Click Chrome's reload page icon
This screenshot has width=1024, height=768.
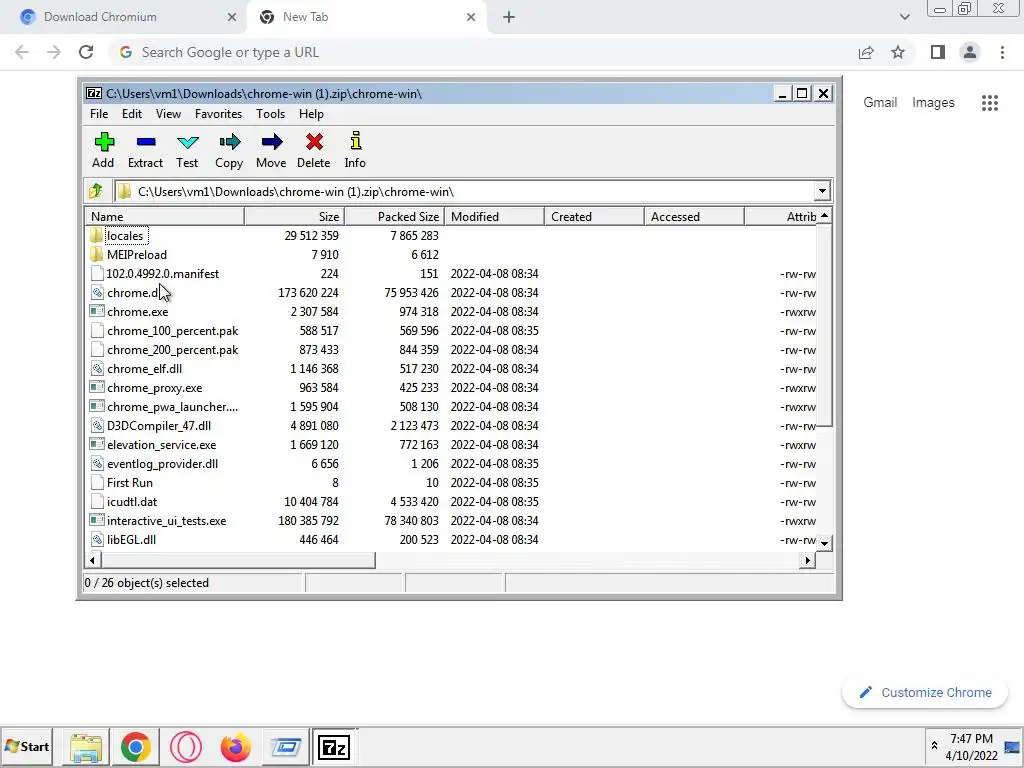(x=86, y=52)
